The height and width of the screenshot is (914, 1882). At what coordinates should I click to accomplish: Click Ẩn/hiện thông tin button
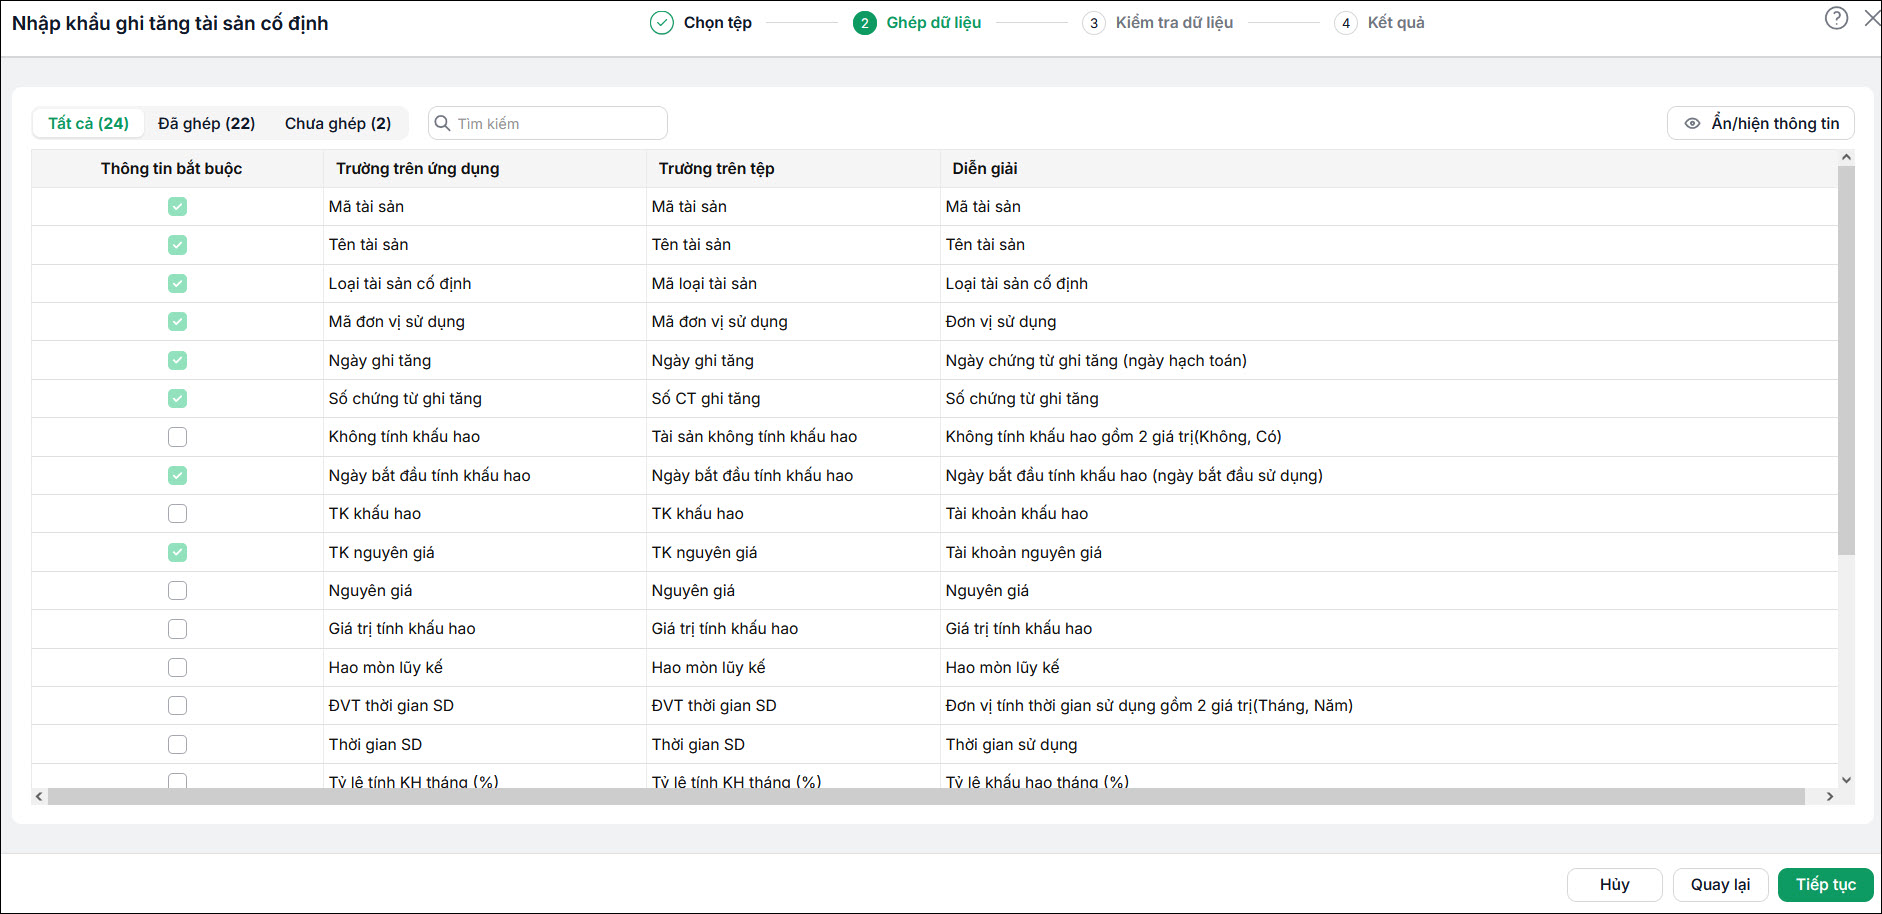click(1761, 124)
